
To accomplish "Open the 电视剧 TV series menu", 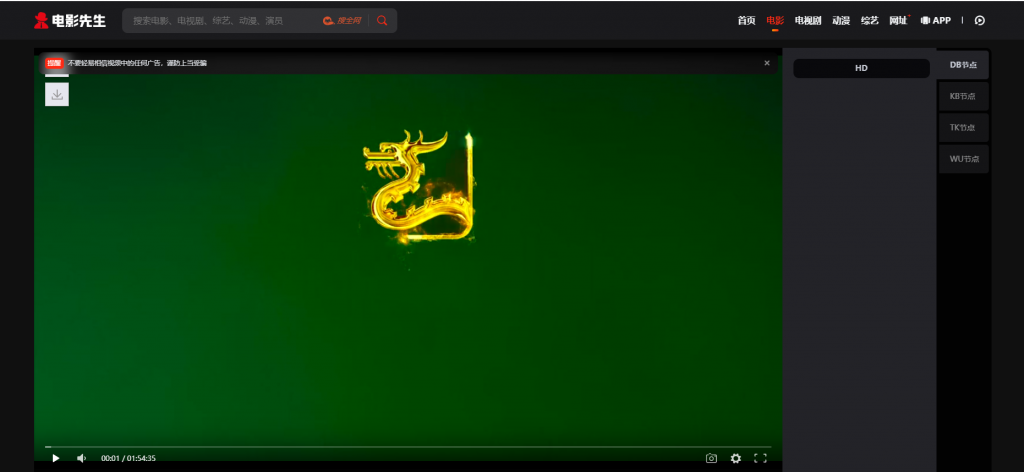I will [x=808, y=21].
